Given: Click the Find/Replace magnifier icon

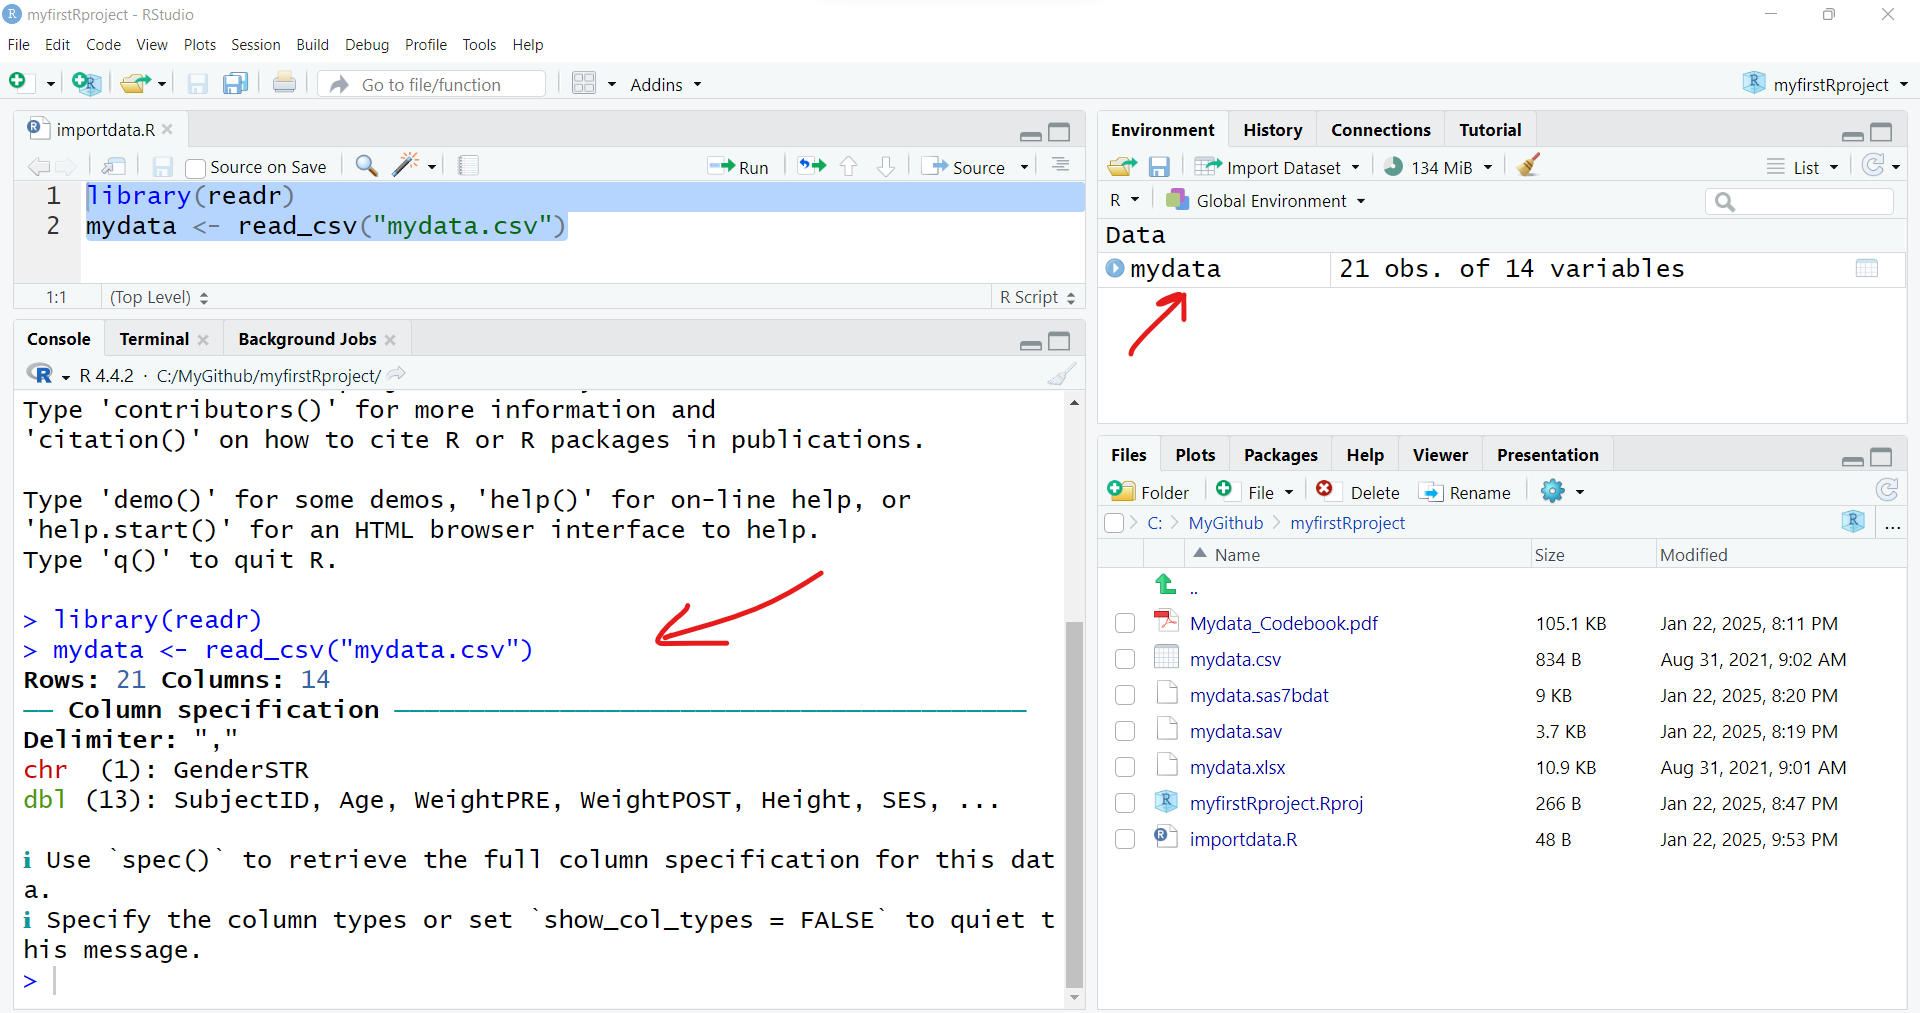Looking at the screenshot, I should click(367, 166).
